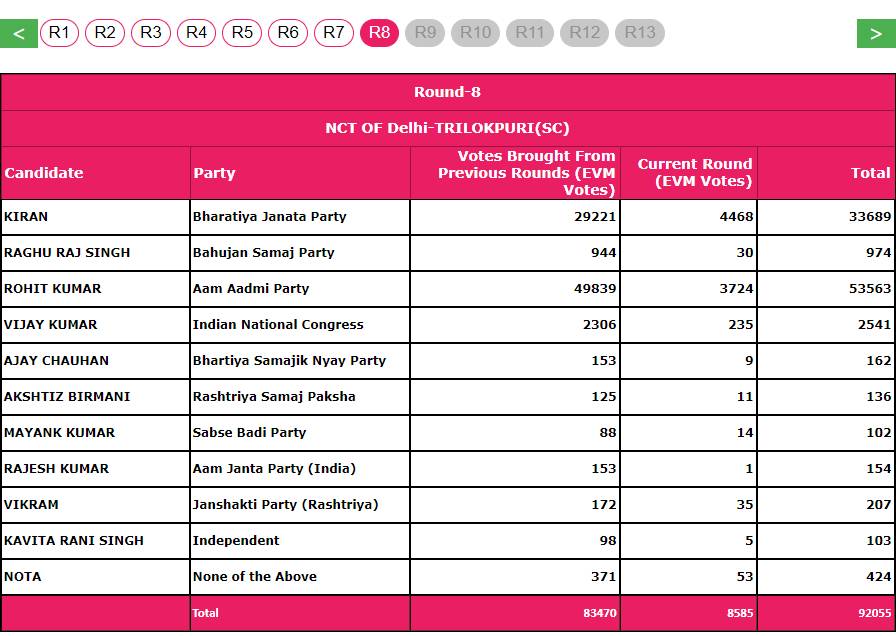Click the greyed-out R9 round tab
The width and height of the screenshot is (896, 636).
425,33
